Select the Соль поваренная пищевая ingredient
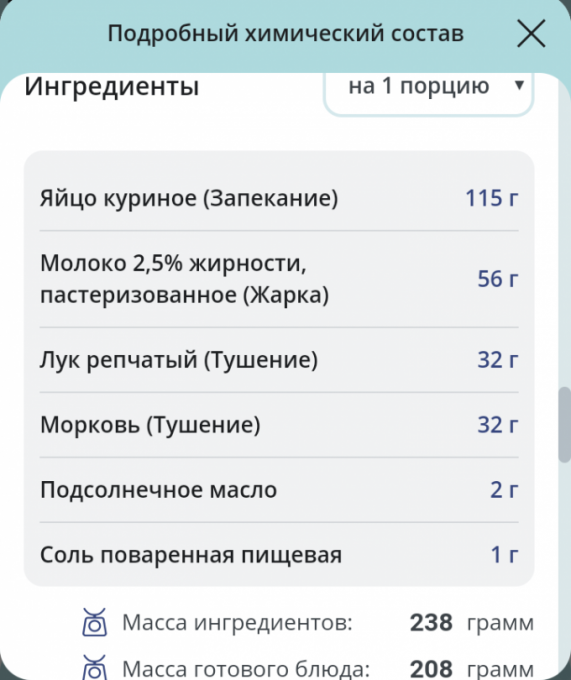The image size is (571, 680). click(279, 554)
